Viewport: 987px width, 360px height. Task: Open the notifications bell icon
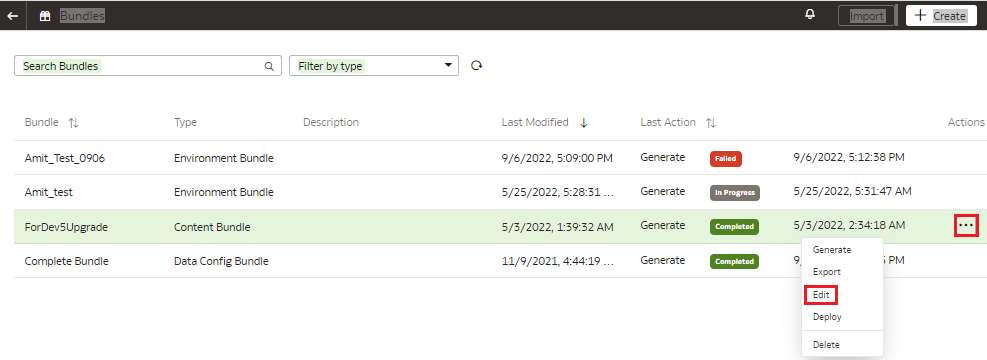(x=810, y=14)
